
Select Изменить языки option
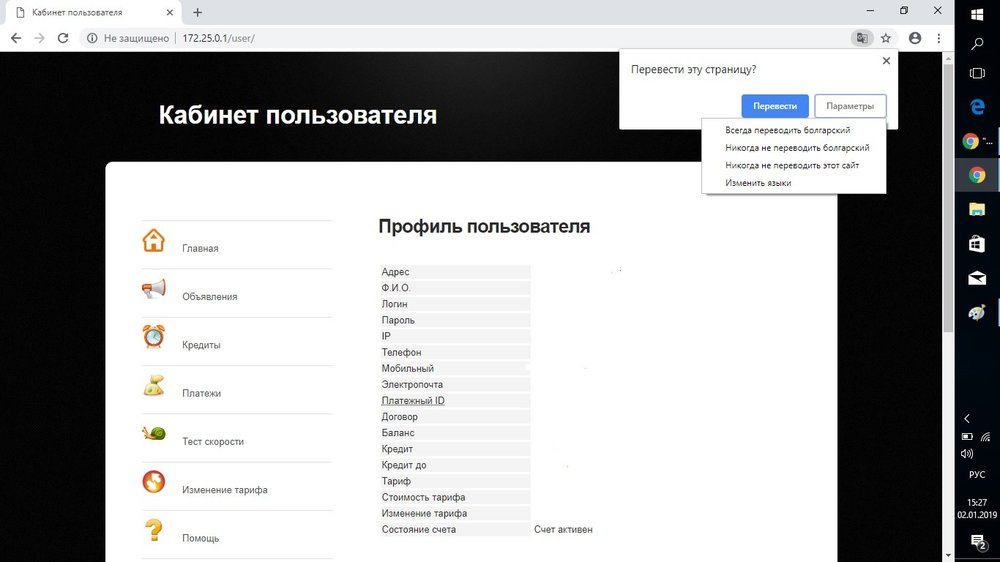pyautogui.click(x=758, y=183)
